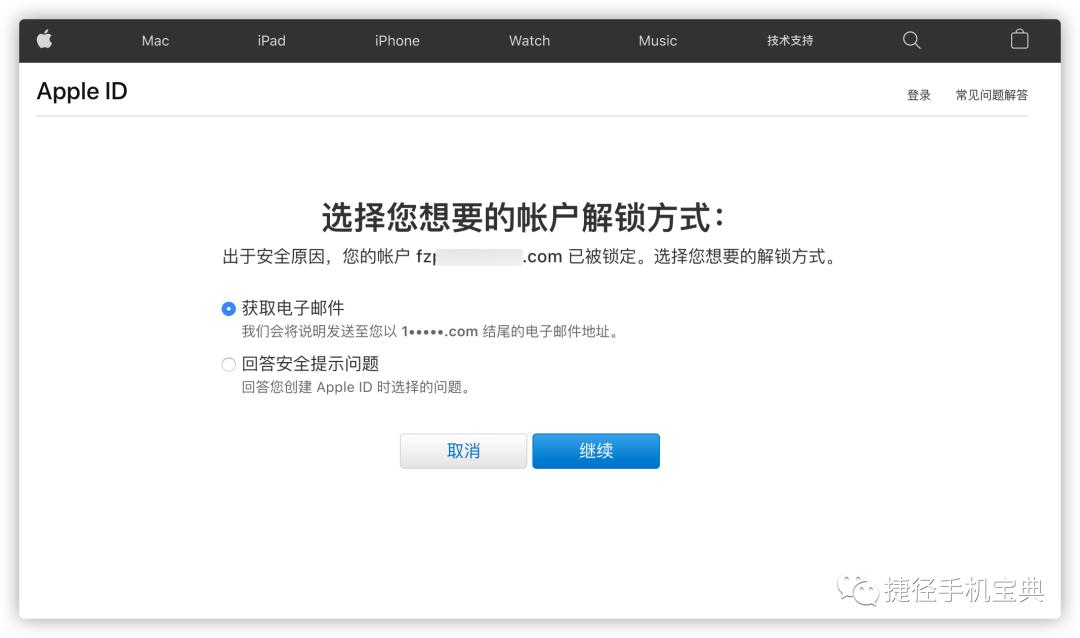Navigate to the iPhone page
1080x638 pixels.
click(x=396, y=40)
